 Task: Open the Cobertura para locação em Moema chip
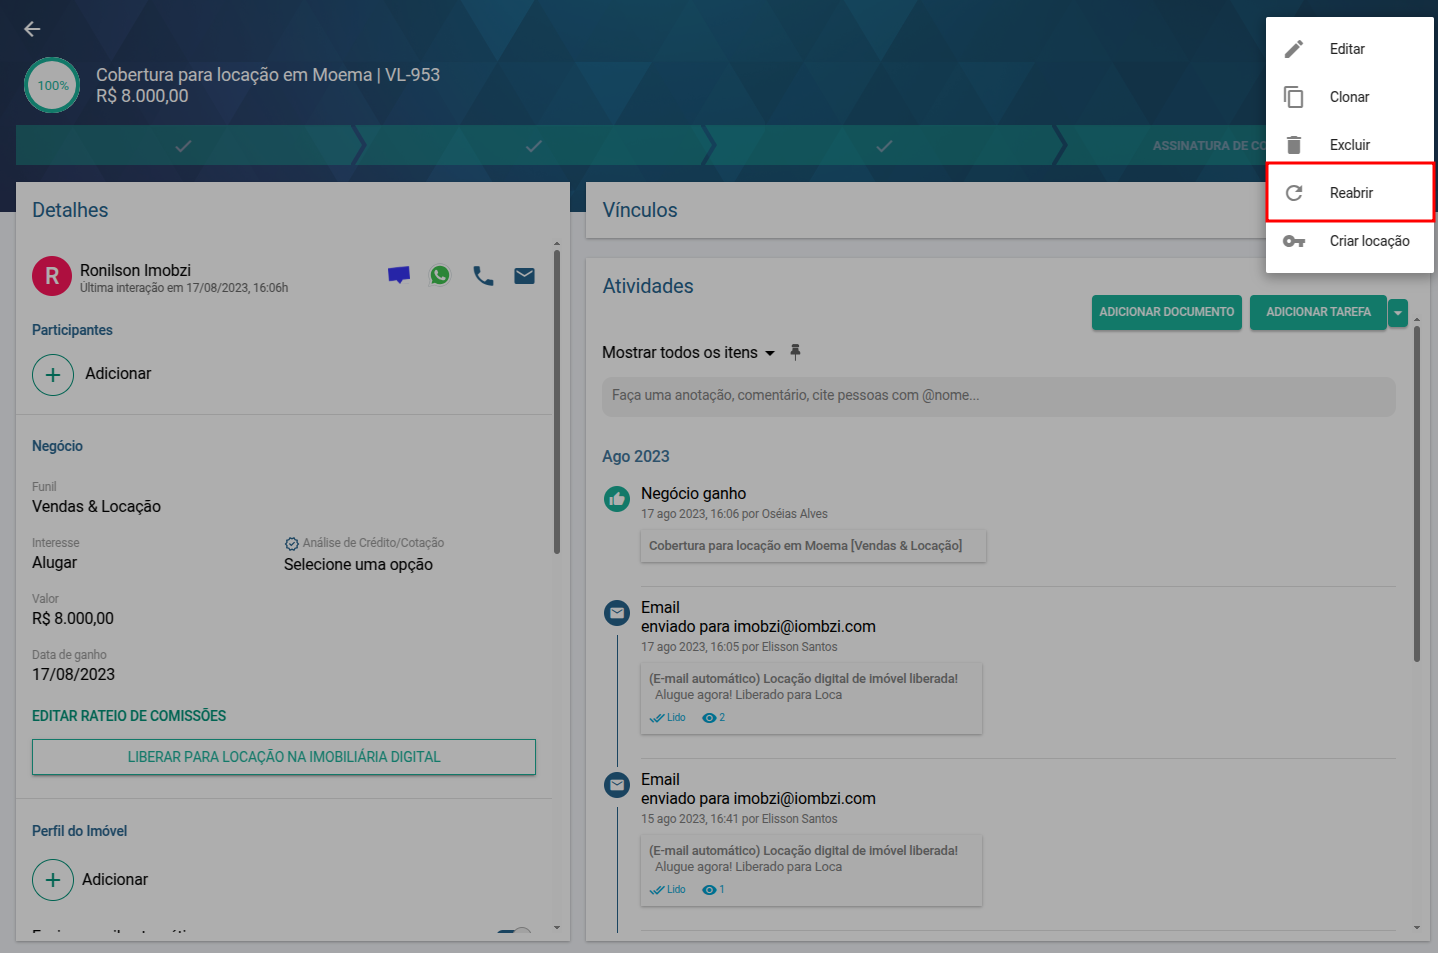(813, 546)
